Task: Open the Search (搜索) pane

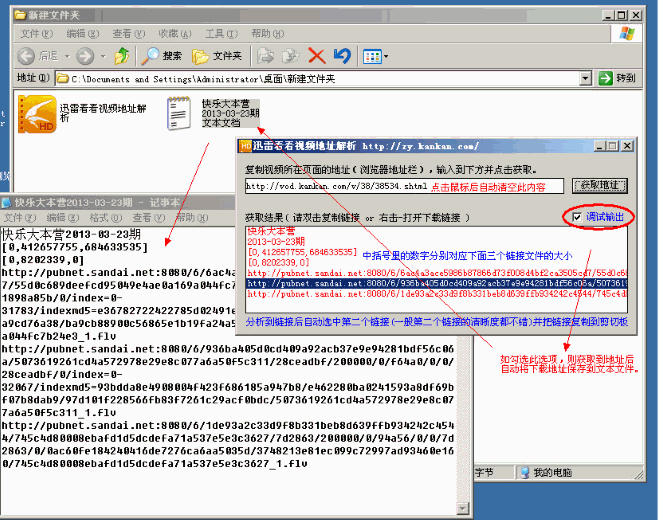Action: tap(161, 56)
